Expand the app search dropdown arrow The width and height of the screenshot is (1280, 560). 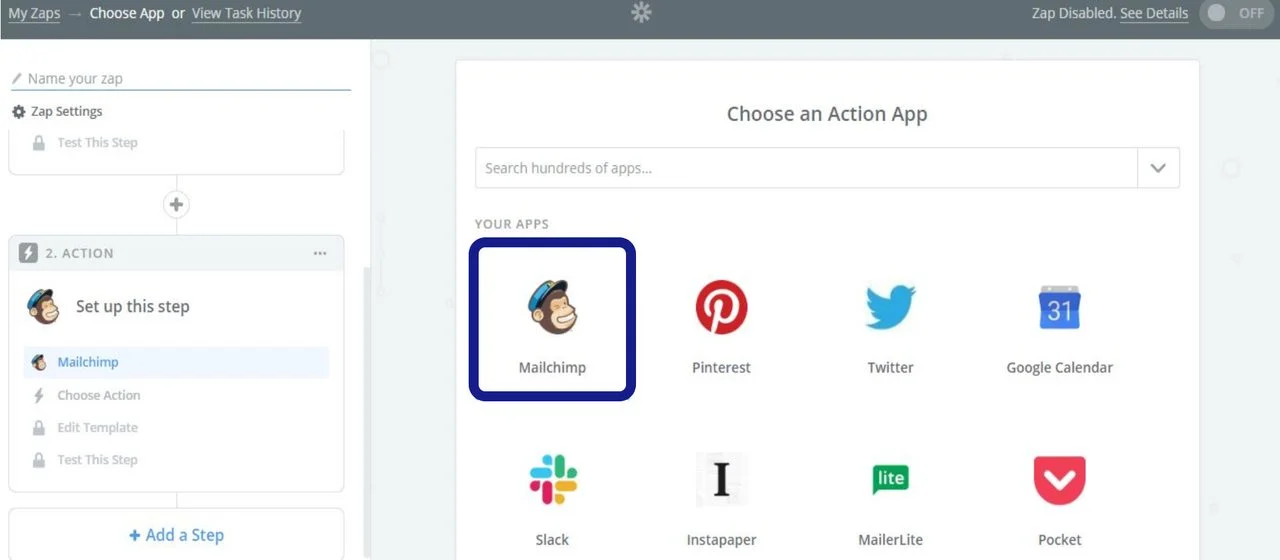pos(1158,168)
